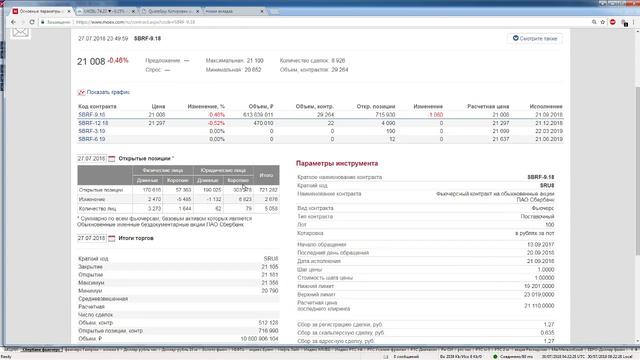Screen dimensions: 640x360
Task: Click the Верхний лимит parameter row
Action: [x=425, y=295]
